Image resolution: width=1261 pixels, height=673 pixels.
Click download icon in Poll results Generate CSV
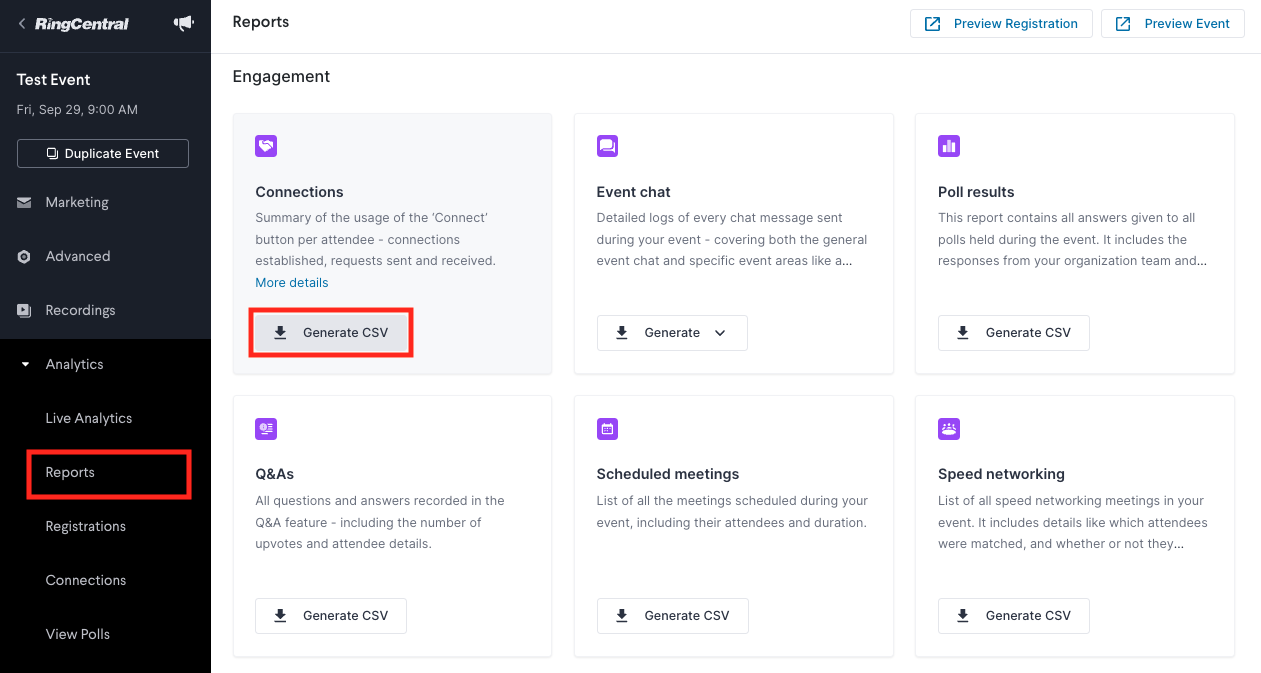point(963,333)
